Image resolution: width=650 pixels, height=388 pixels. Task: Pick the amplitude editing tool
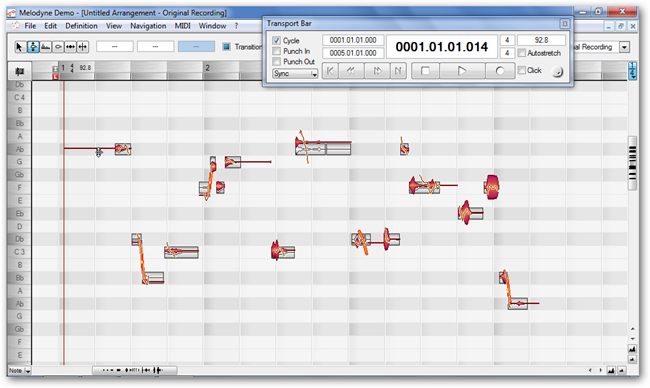click(58, 47)
